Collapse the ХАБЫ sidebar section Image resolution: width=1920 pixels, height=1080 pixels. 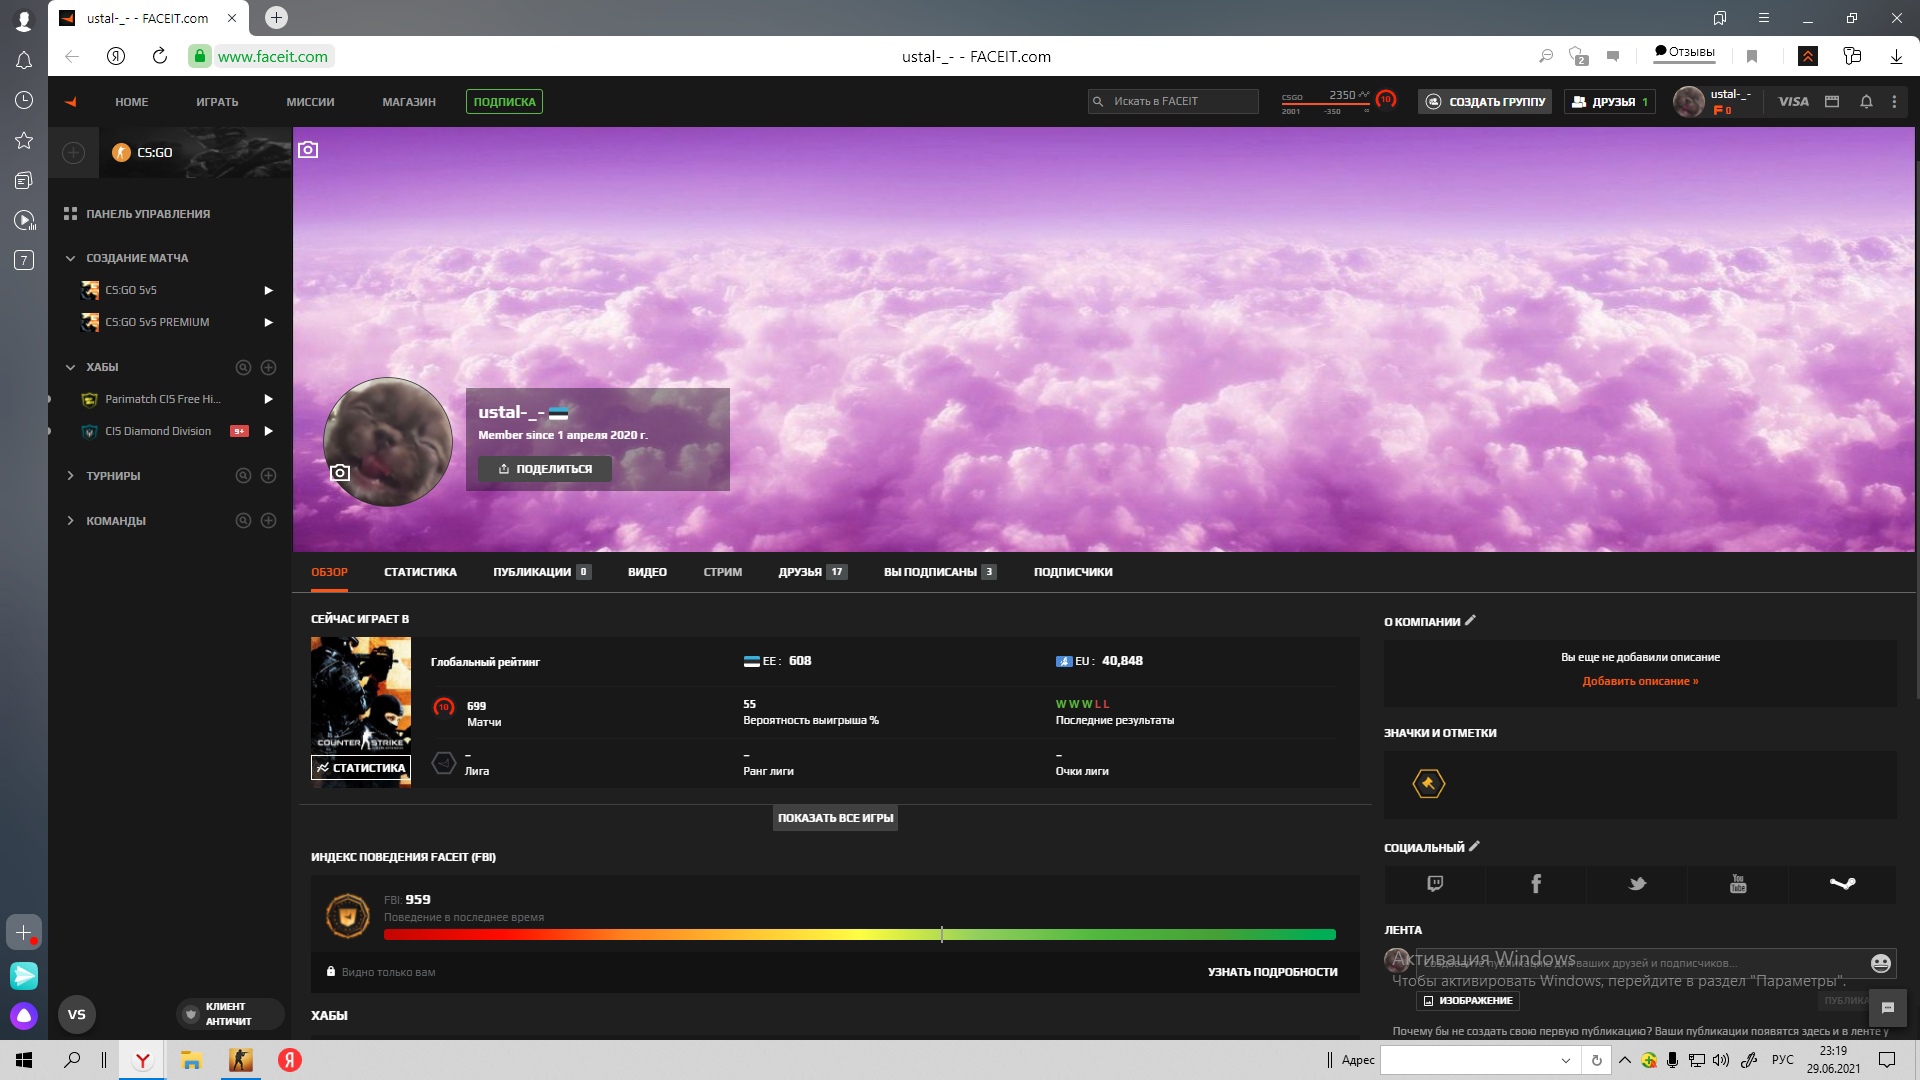point(70,367)
